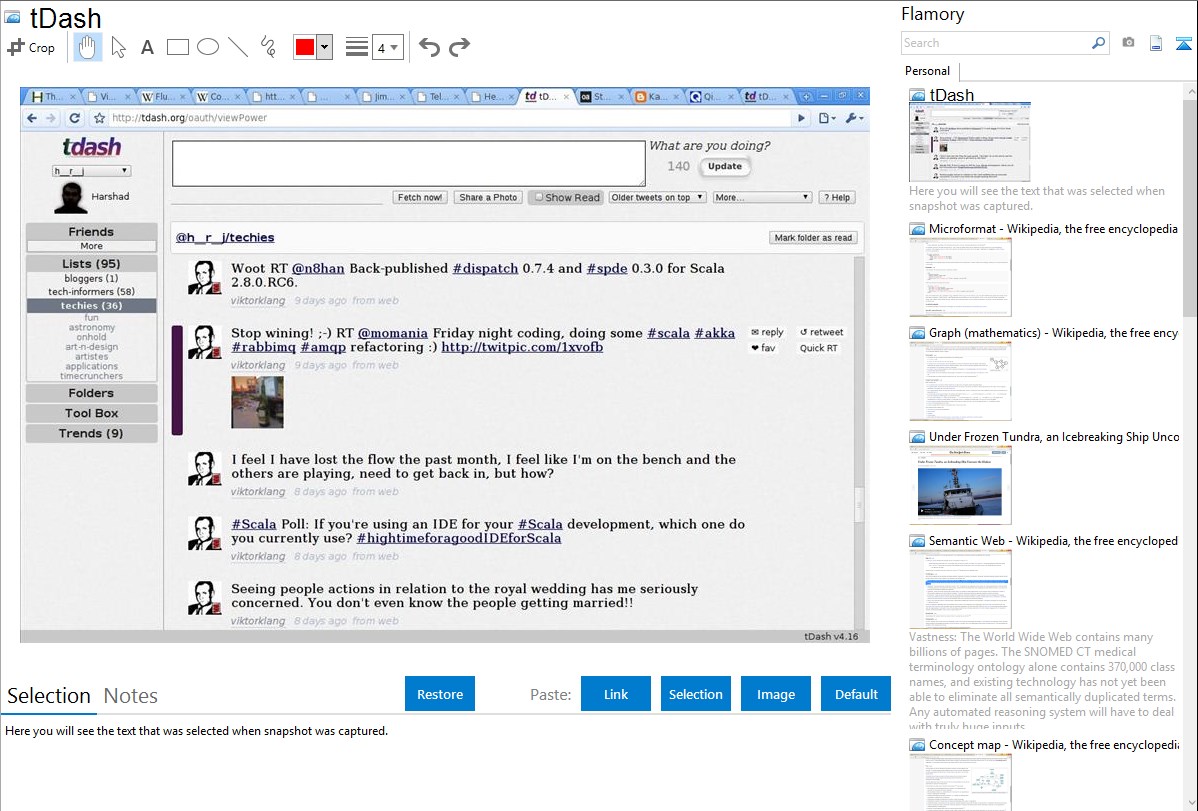This screenshot has width=1198, height=811.
Task: Pick the ellipse shape tool
Action: pos(208,47)
